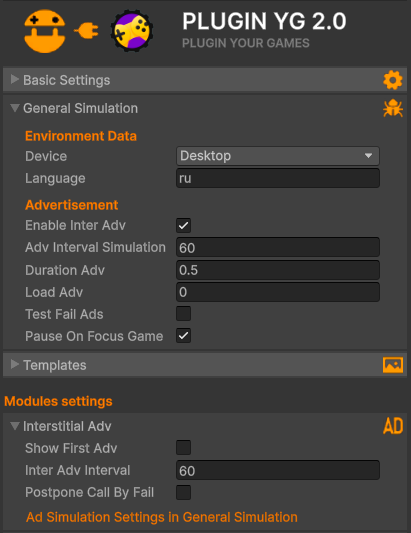
Task: Click the Adv Interval Simulation label
Action: coord(95,247)
